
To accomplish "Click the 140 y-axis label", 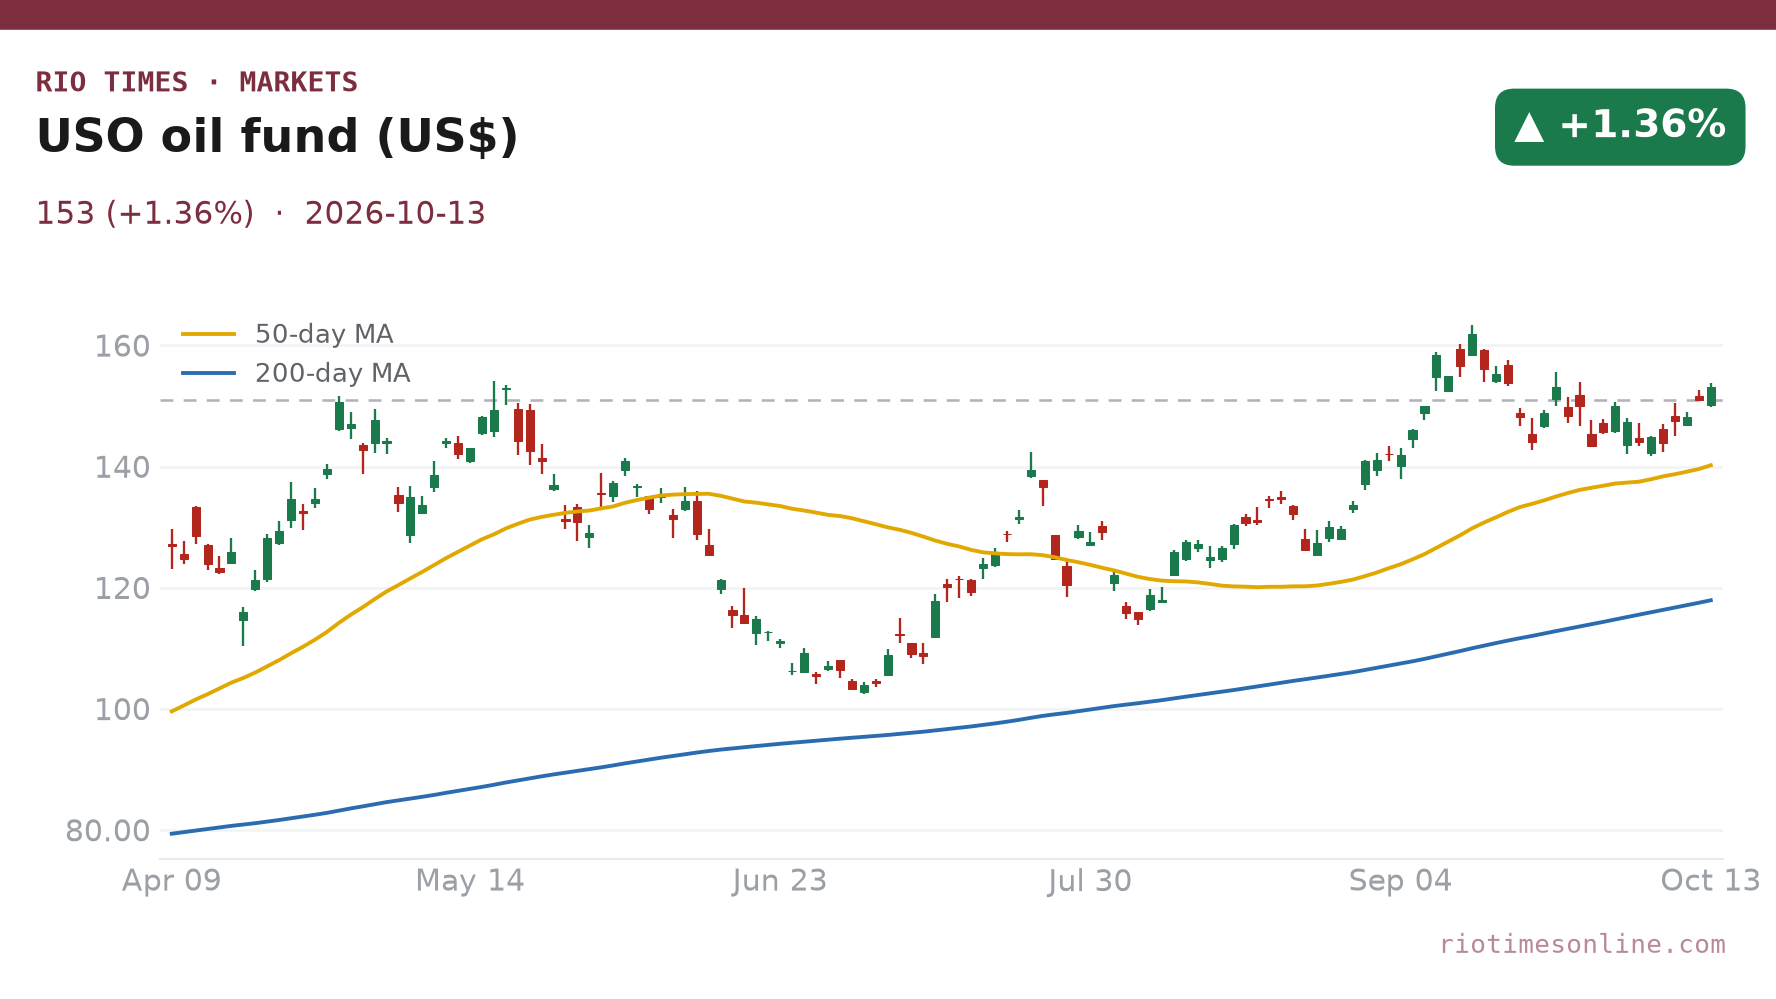I will point(122,468).
